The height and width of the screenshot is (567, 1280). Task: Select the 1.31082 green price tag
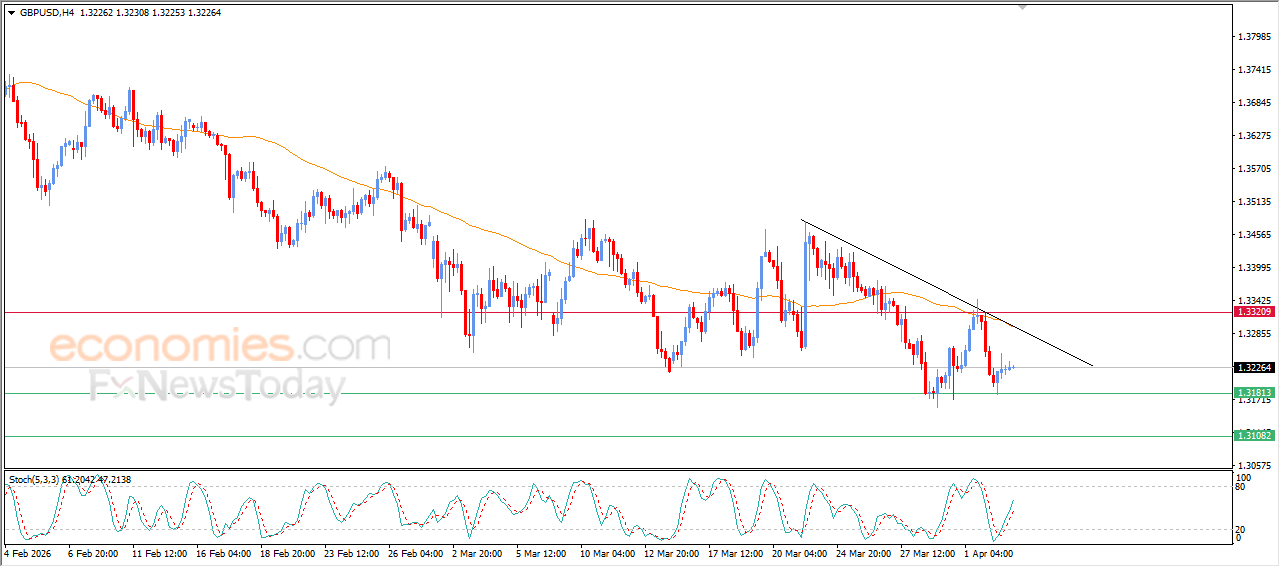(1254, 435)
